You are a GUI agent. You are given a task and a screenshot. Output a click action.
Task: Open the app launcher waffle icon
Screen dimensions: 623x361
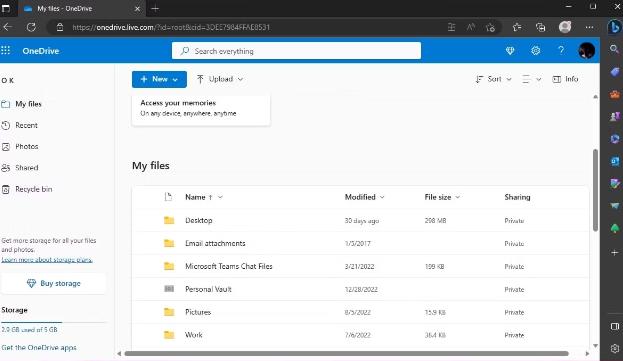coord(6,50)
